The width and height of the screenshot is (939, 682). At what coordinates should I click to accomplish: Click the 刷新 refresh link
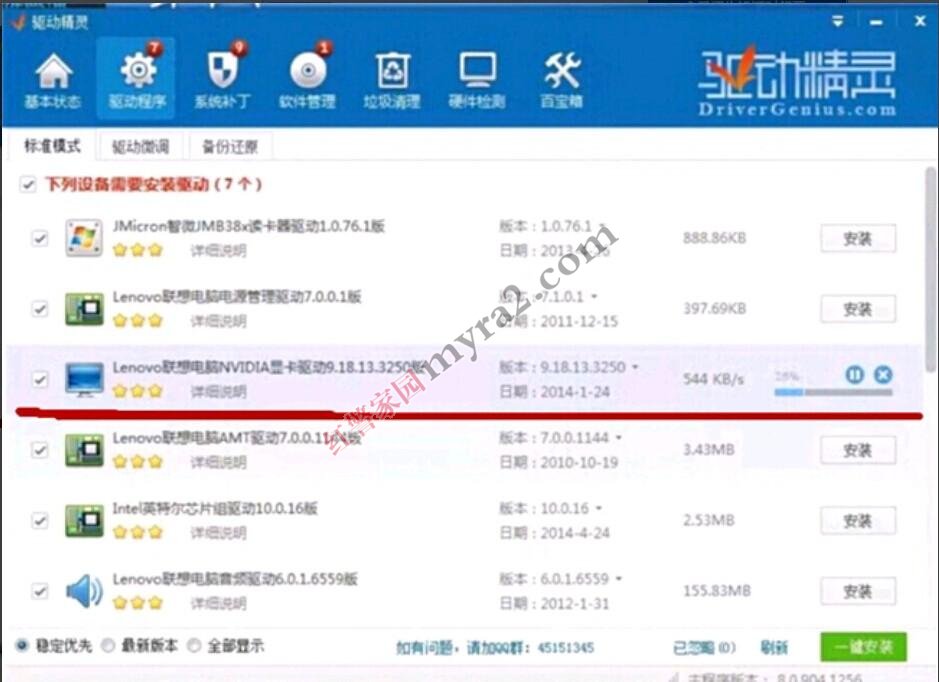[774, 647]
